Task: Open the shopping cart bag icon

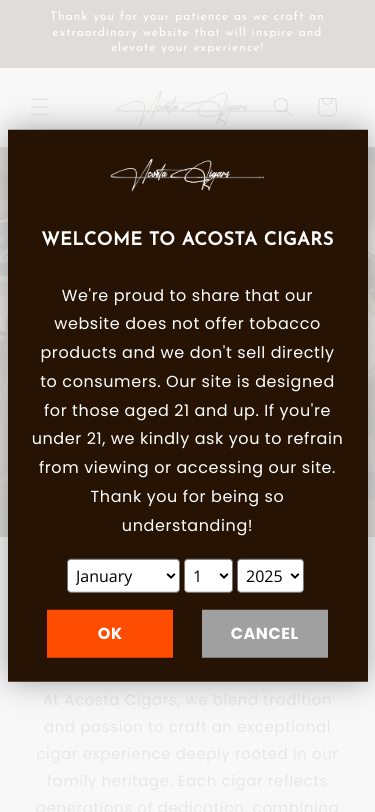Action: tap(327, 107)
